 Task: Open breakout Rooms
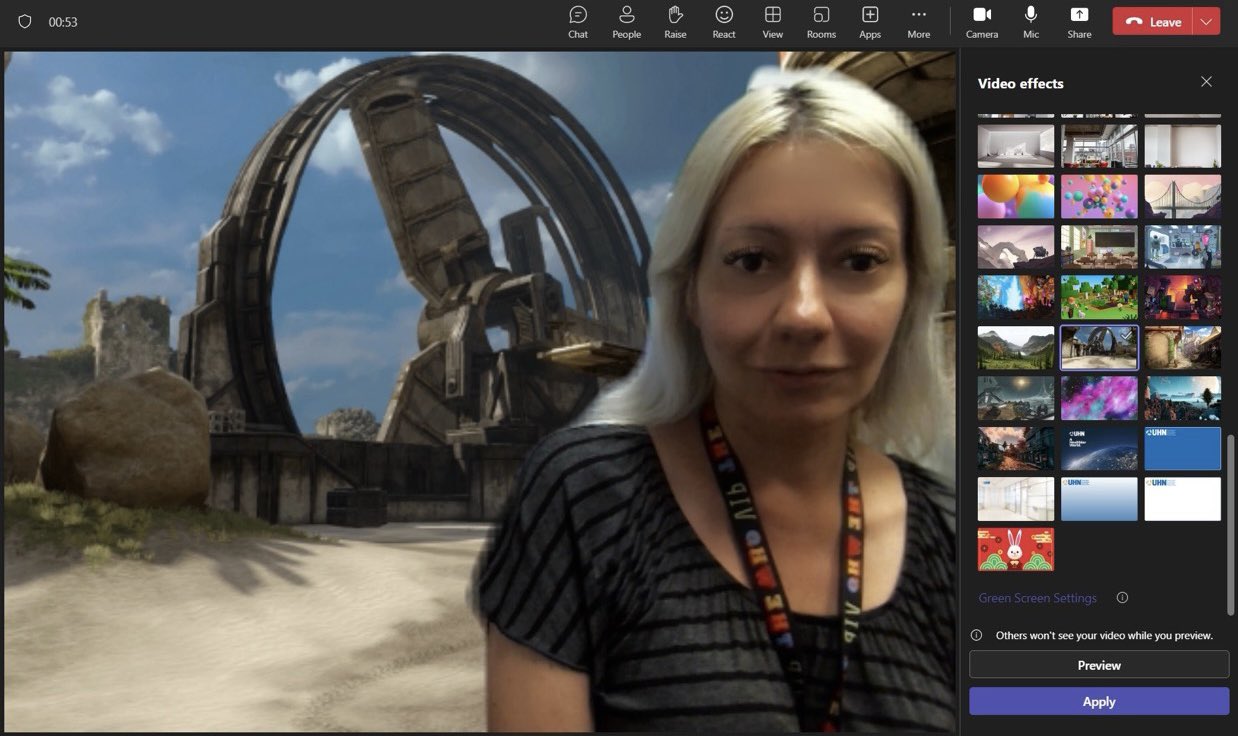click(821, 21)
